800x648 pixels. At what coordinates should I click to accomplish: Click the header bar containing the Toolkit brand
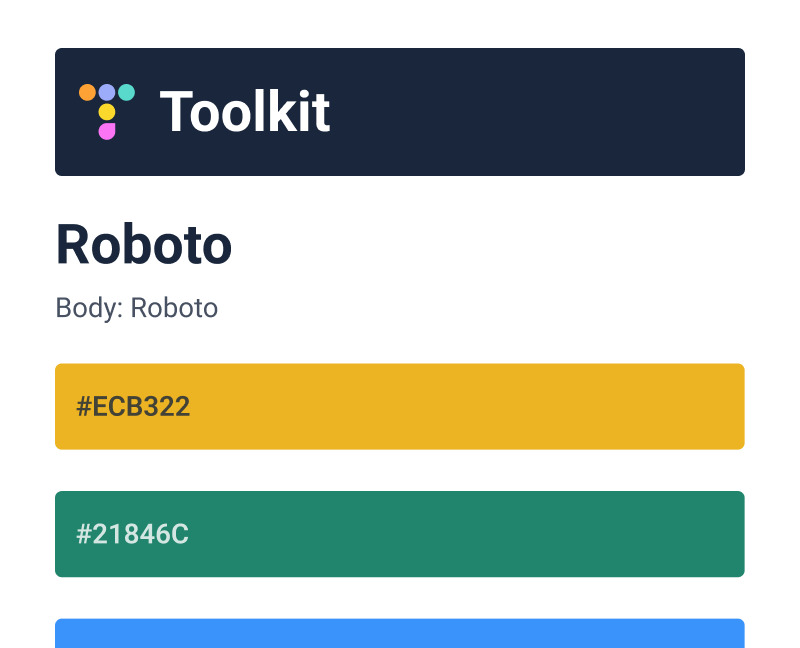coord(400,112)
